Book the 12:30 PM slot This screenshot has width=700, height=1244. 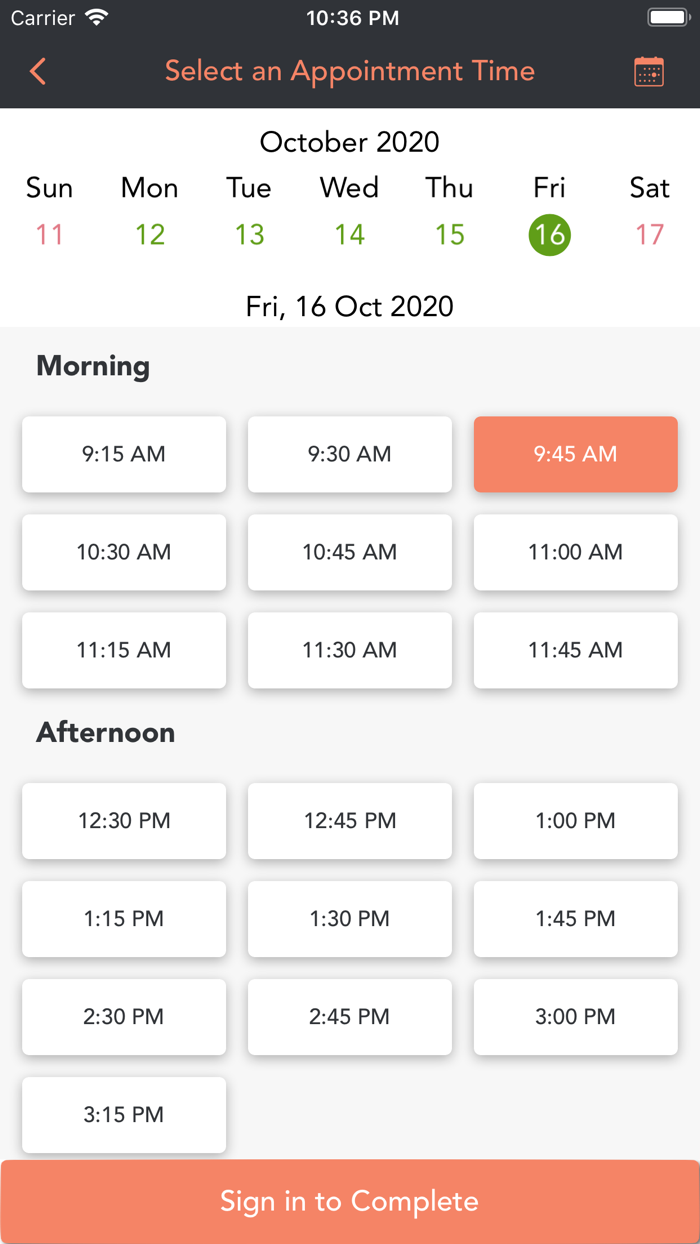point(124,821)
